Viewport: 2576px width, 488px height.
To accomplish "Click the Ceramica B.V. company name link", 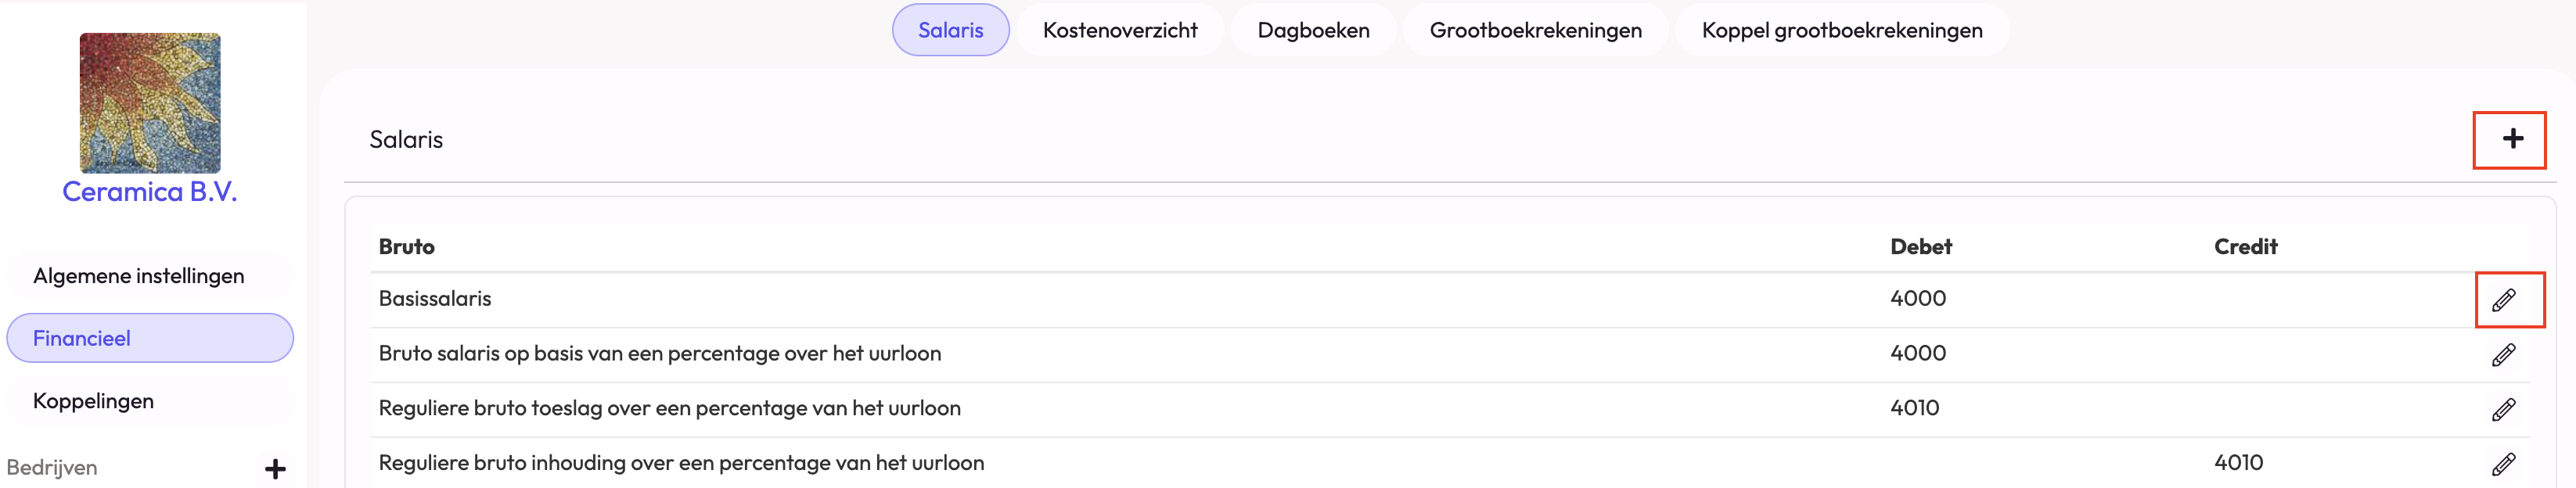I will tap(150, 192).
